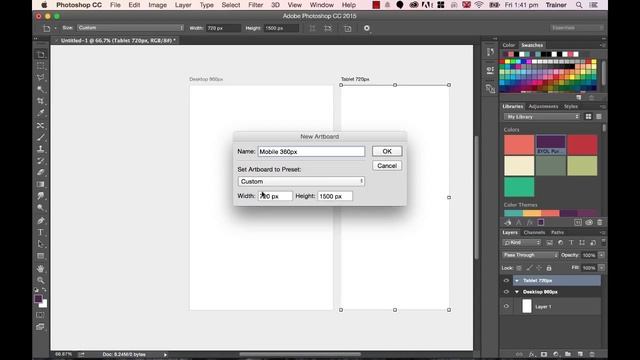Open Set Artboard to Preset dropdown

coord(301,182)
